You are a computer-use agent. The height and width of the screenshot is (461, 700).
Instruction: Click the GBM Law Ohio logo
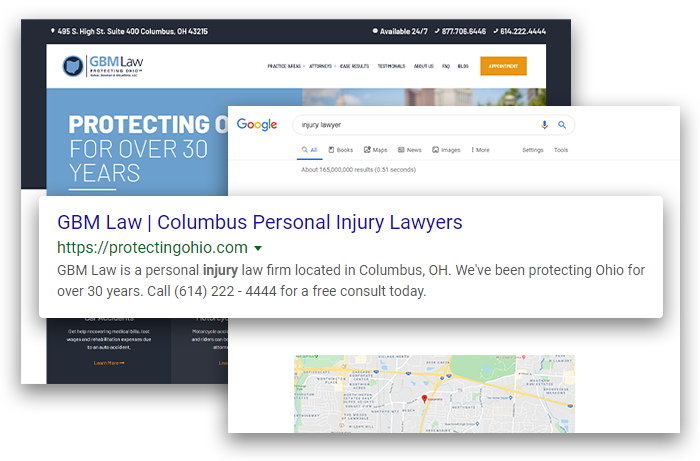103,66
